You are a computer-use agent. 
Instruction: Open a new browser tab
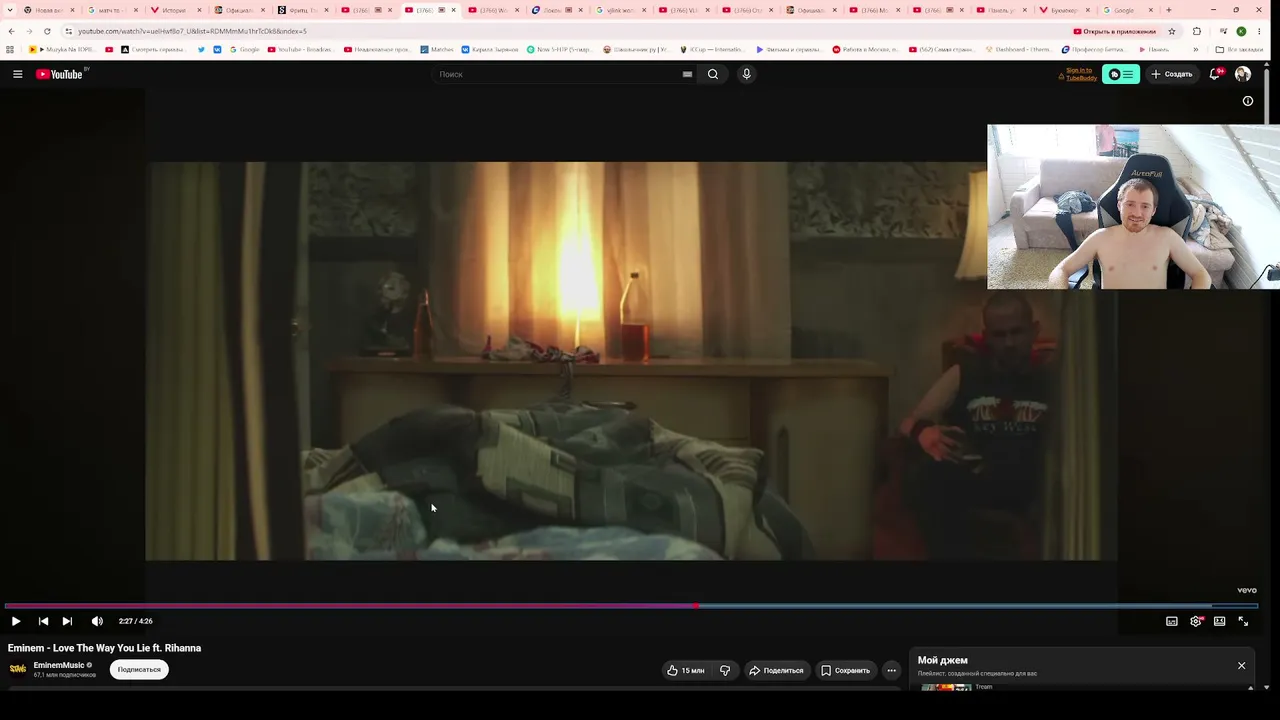pos(1169,10)
